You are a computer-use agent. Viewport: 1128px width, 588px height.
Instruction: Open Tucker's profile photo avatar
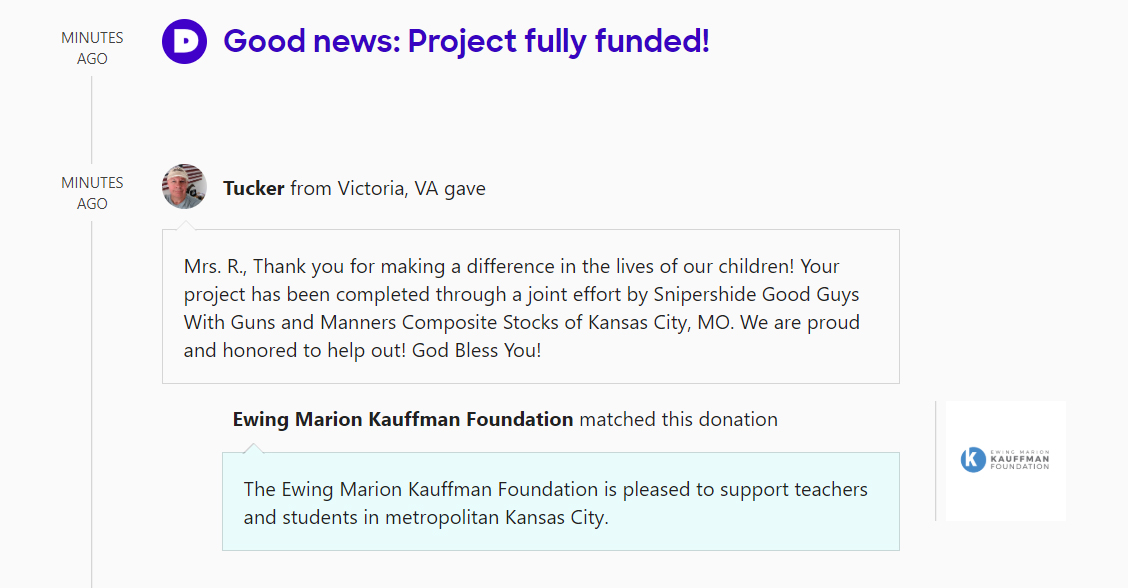point(184,187)
